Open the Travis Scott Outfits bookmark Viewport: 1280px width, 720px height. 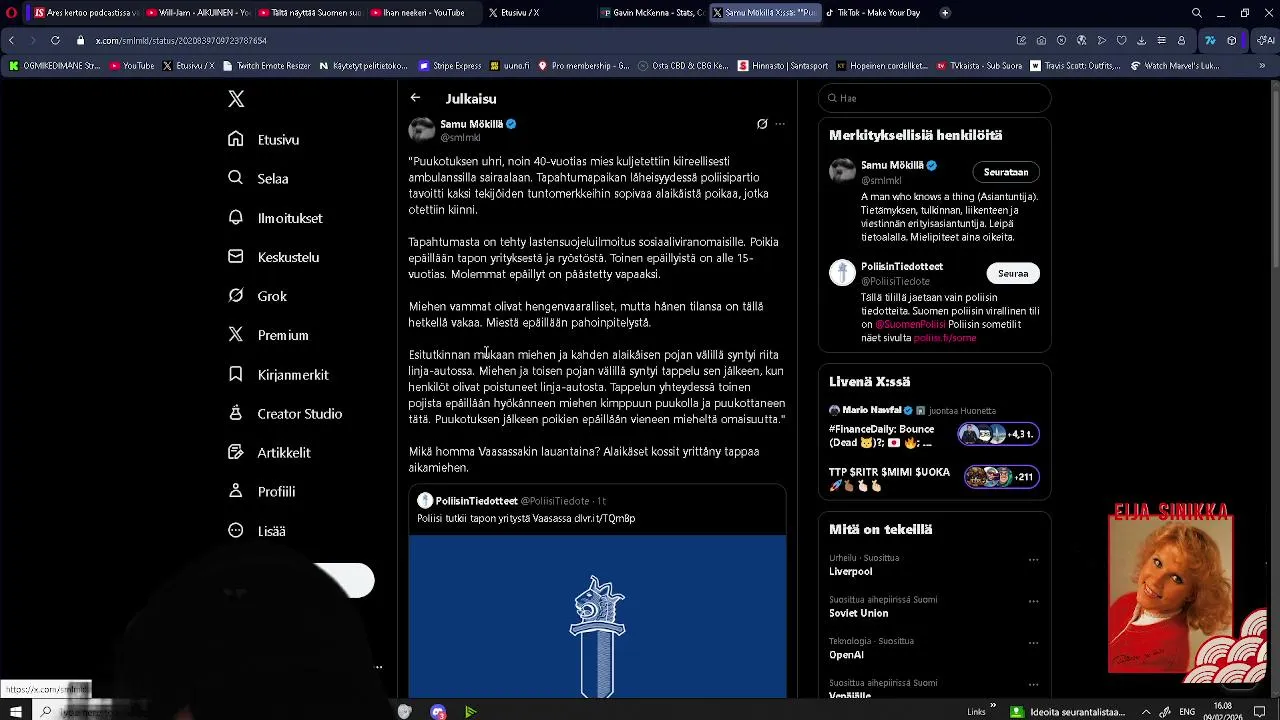[x=1076, y=66]
